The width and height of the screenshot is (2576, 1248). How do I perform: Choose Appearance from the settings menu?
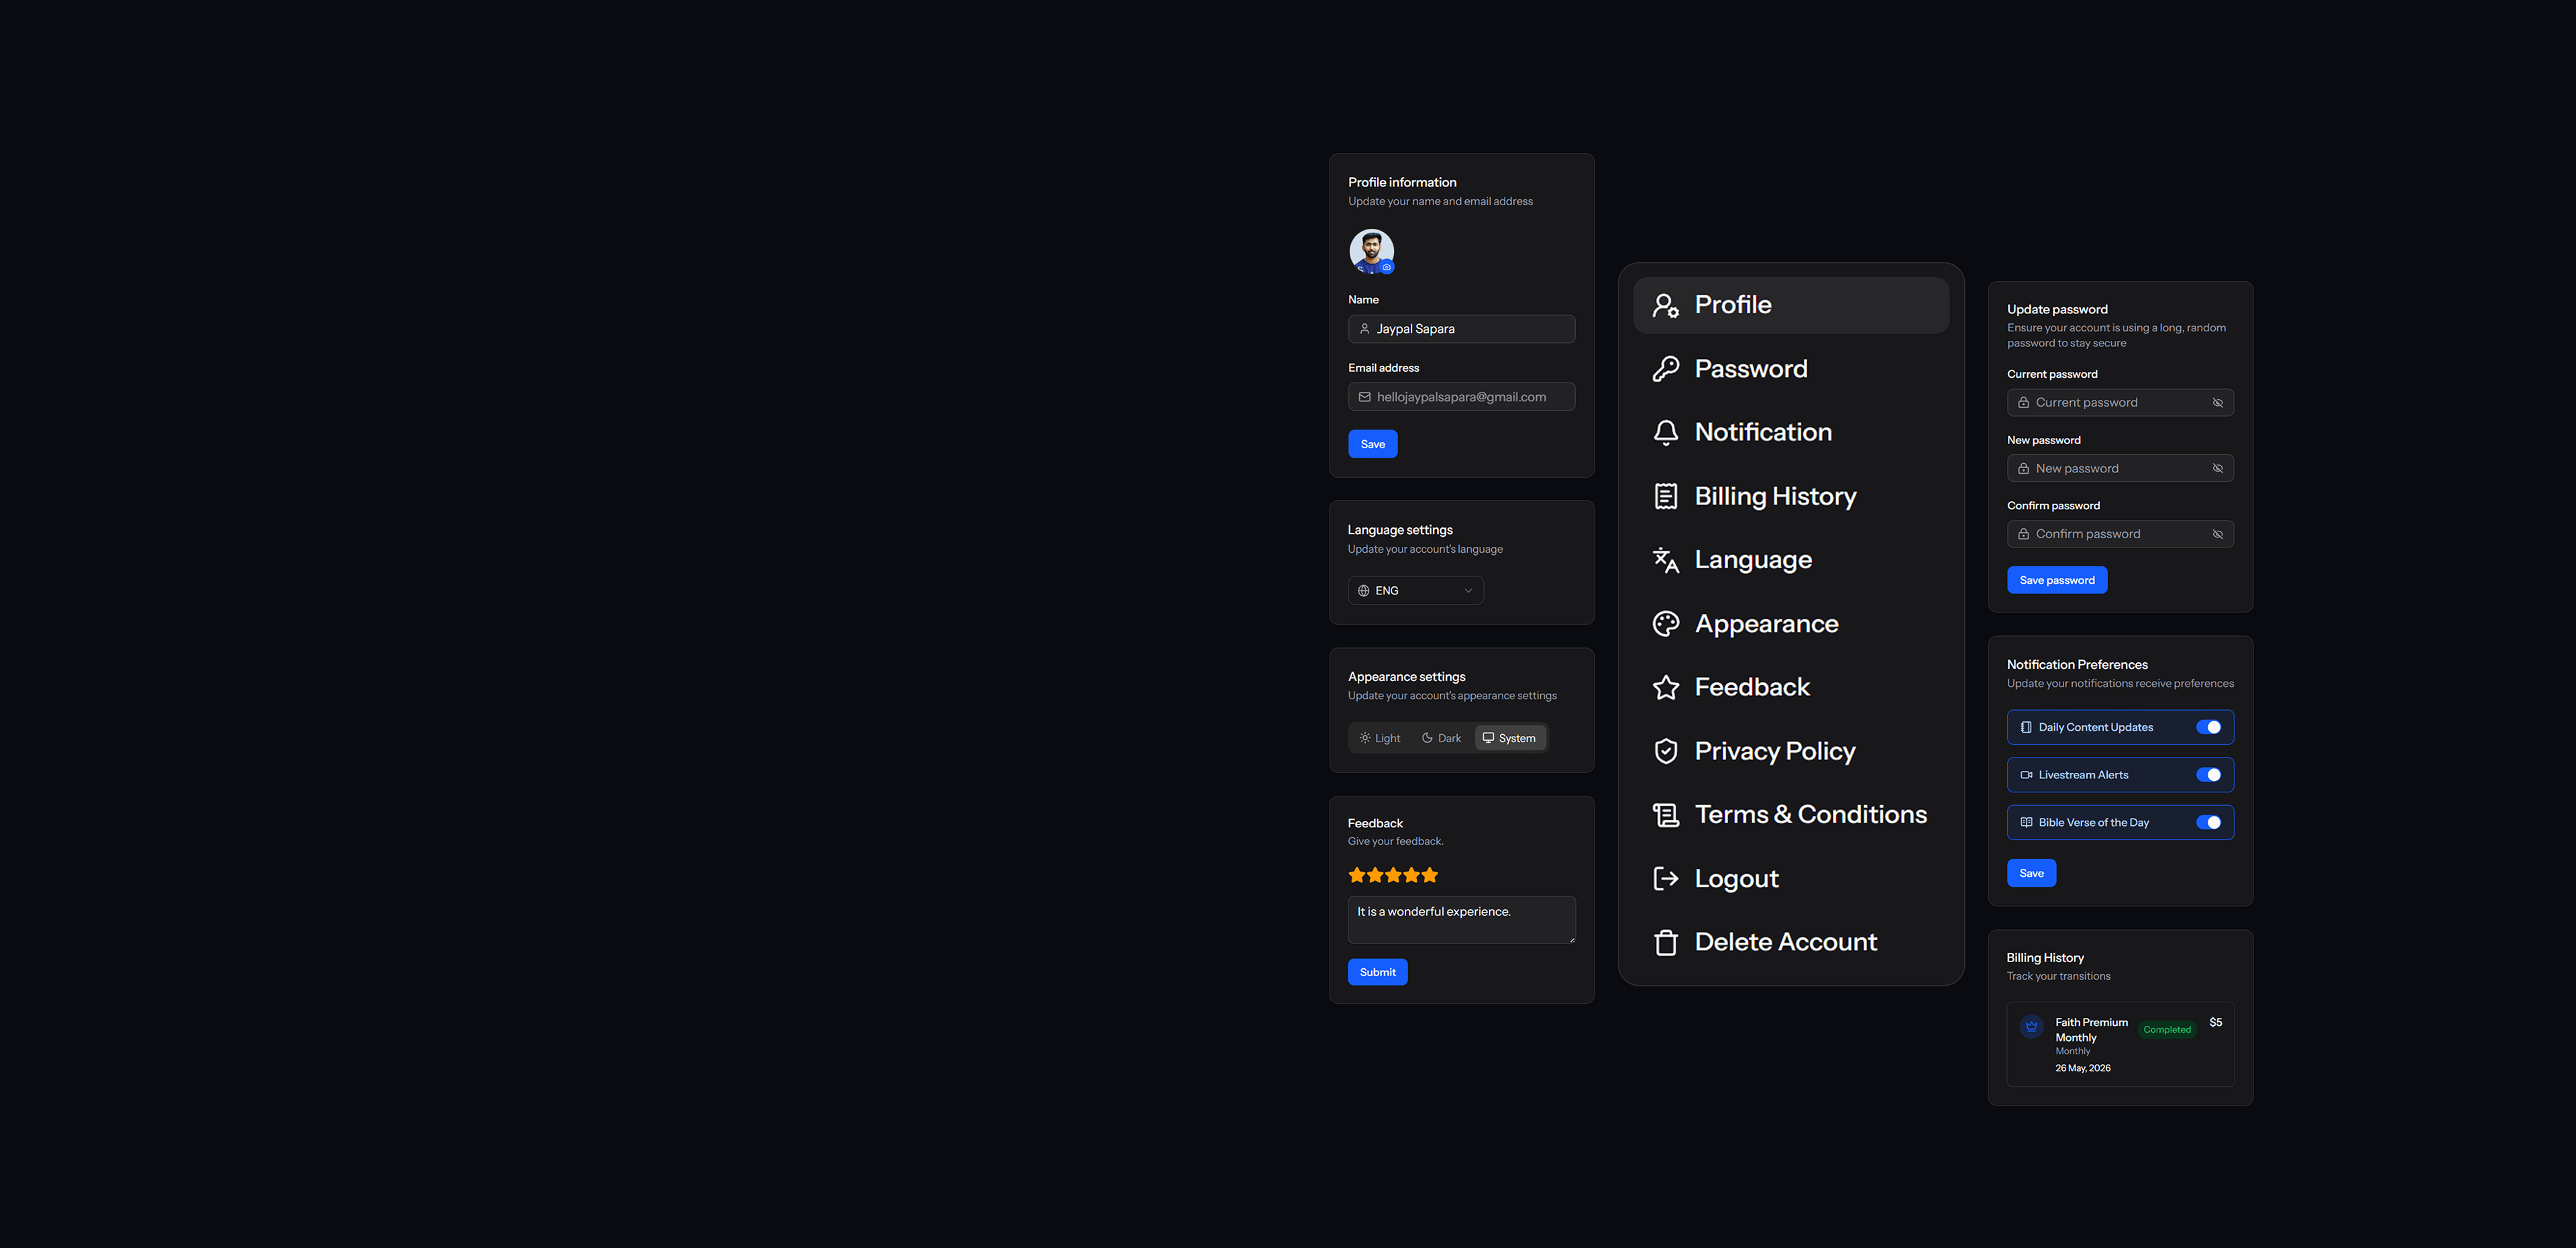(1791, 624)
